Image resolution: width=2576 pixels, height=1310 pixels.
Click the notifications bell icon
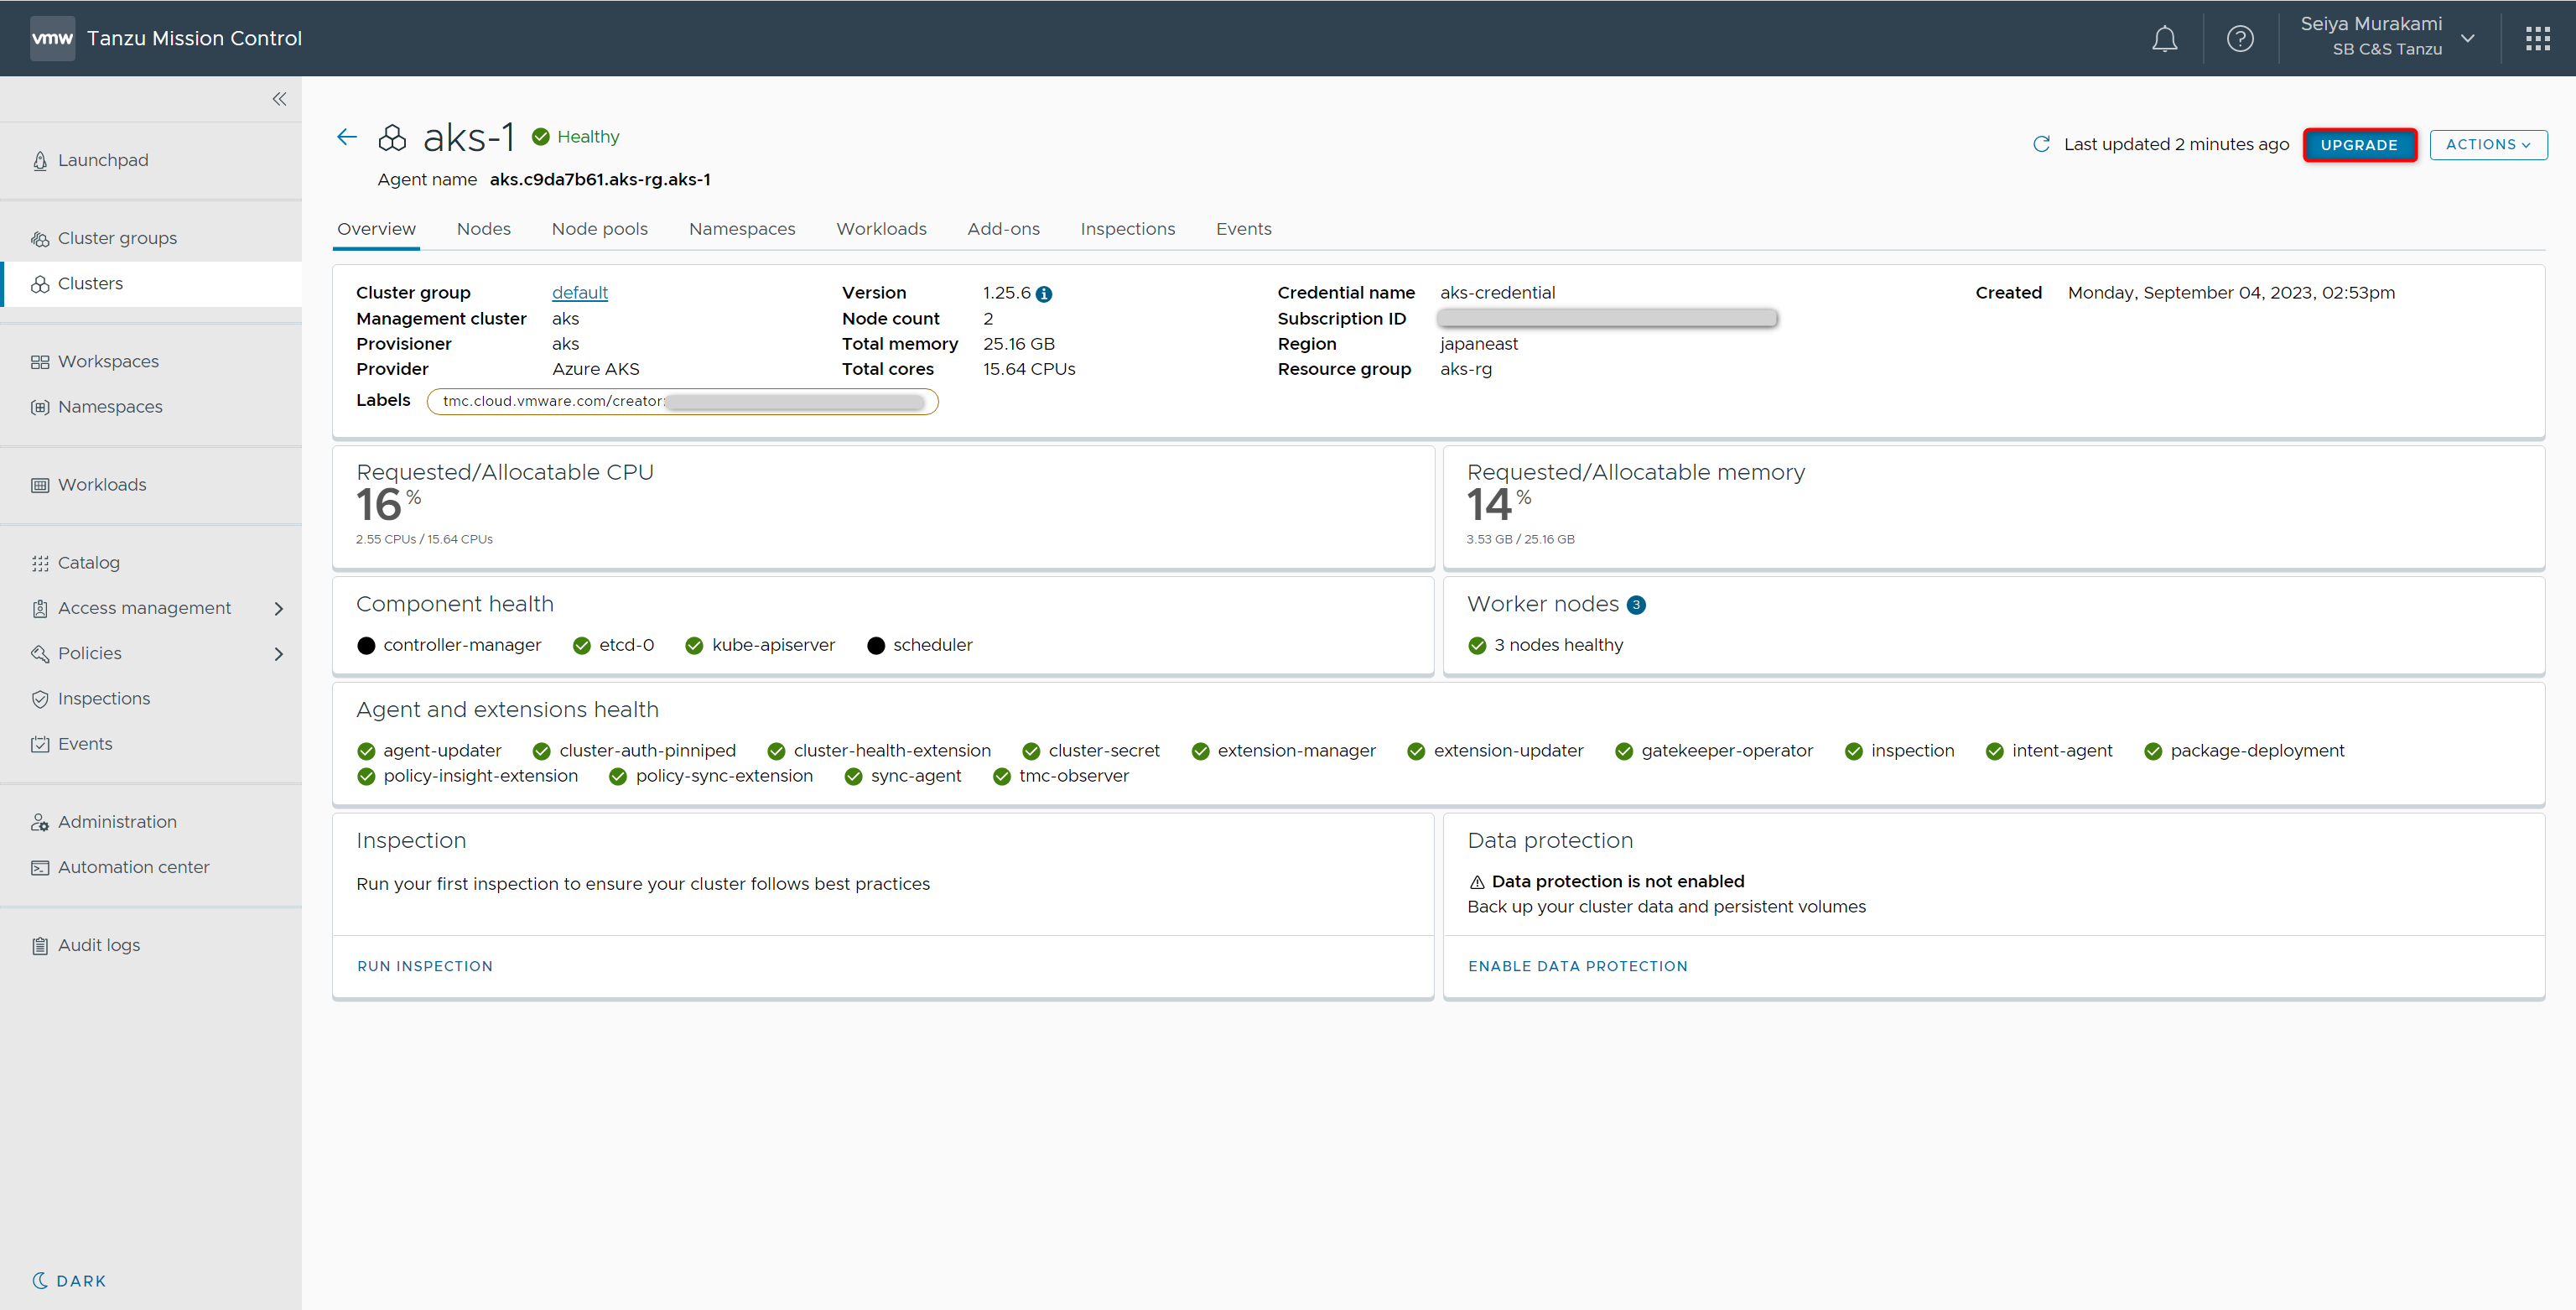[2164, 39]
